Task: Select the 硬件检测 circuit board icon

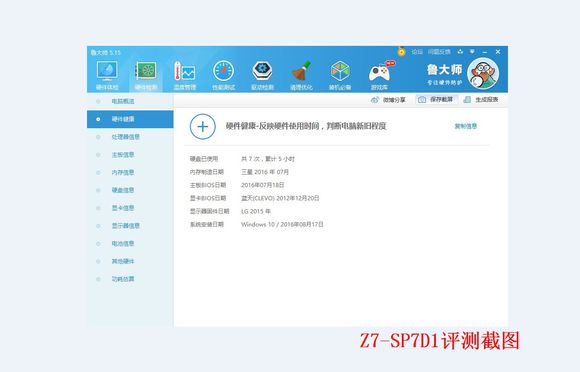Action: [x=146, y=71]
